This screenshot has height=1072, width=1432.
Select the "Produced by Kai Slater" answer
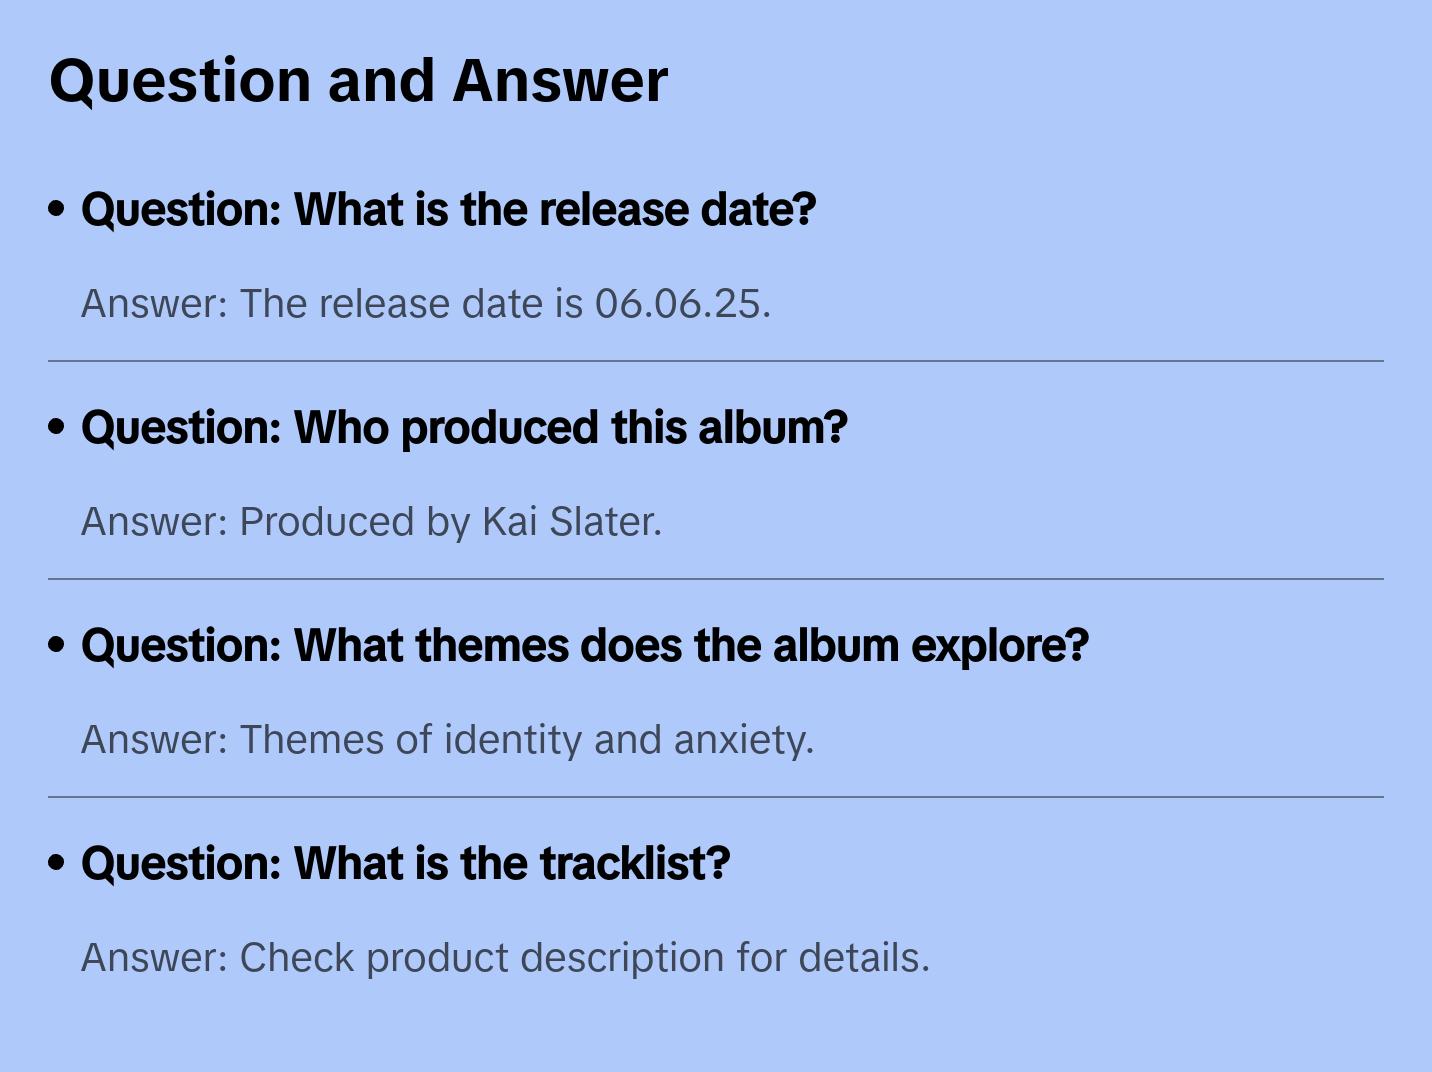(371, 522)
